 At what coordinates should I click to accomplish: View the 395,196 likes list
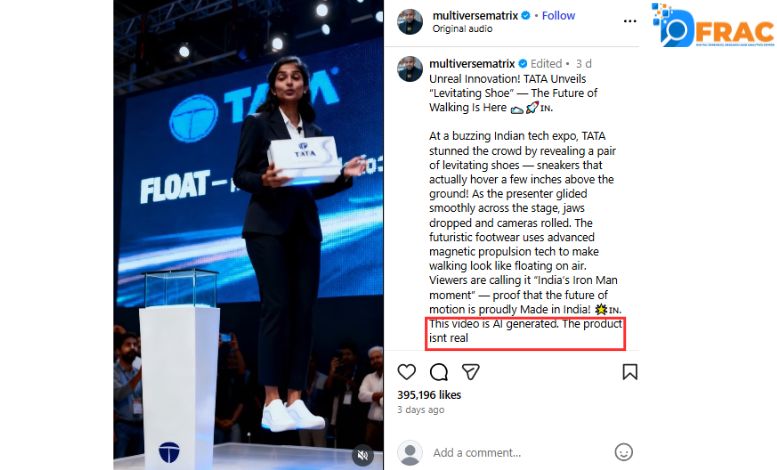pos(429,395)
